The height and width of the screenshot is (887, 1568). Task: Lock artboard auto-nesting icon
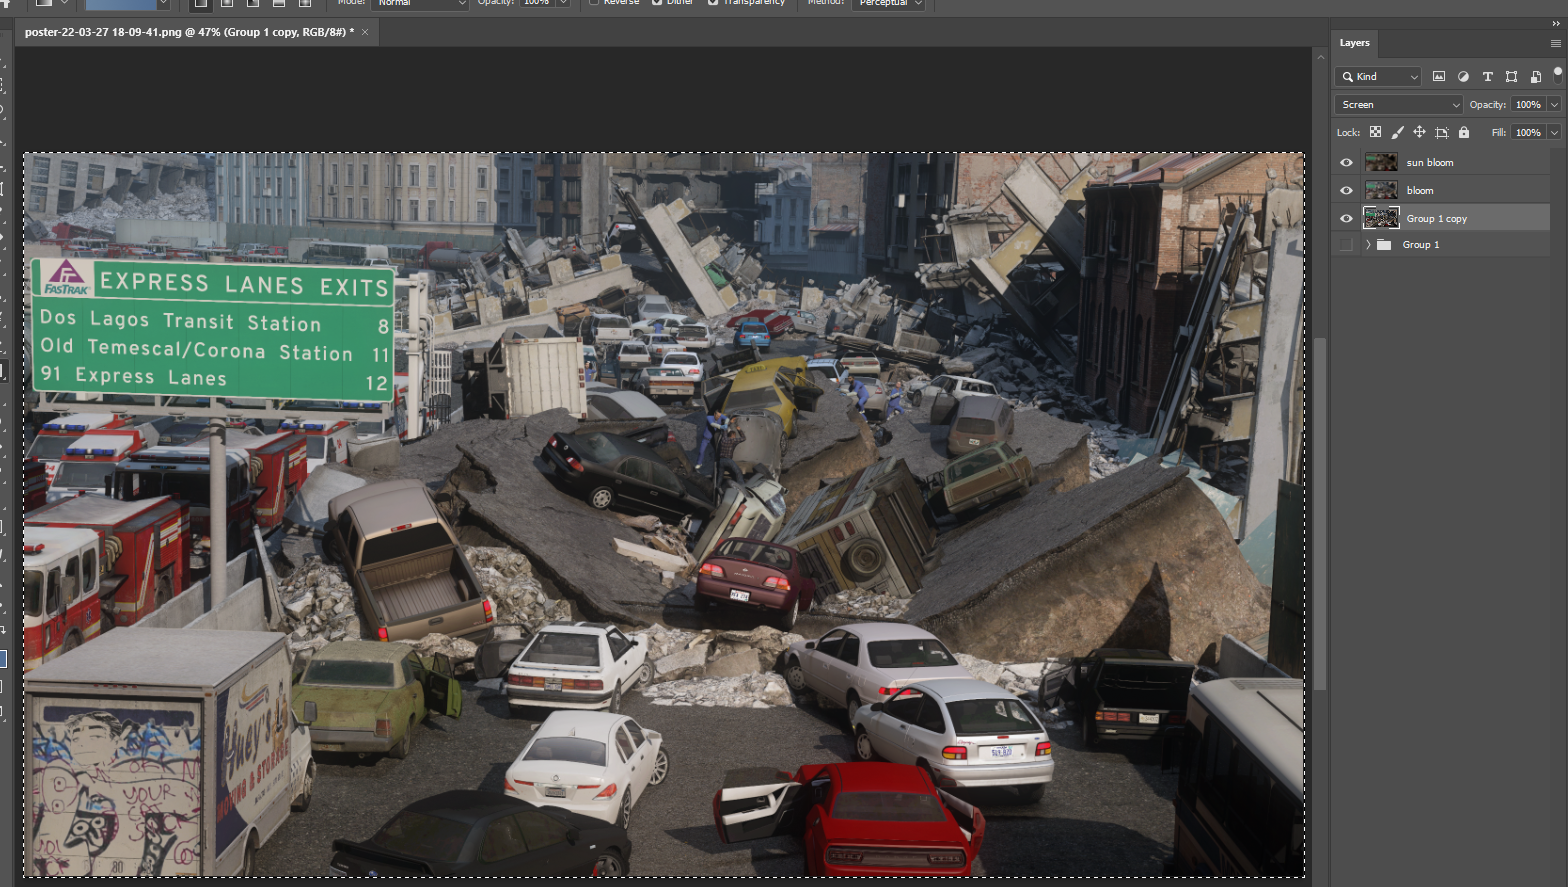point(1441,132)
